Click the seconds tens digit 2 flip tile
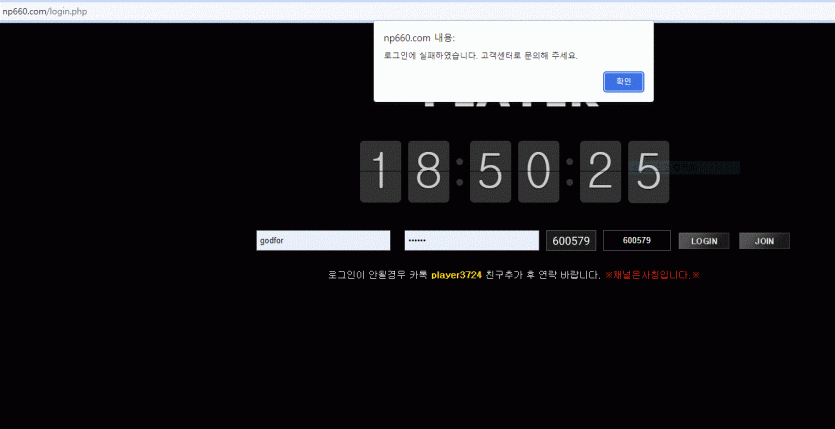This screenshot has height=429, width=835. (600, 172)
